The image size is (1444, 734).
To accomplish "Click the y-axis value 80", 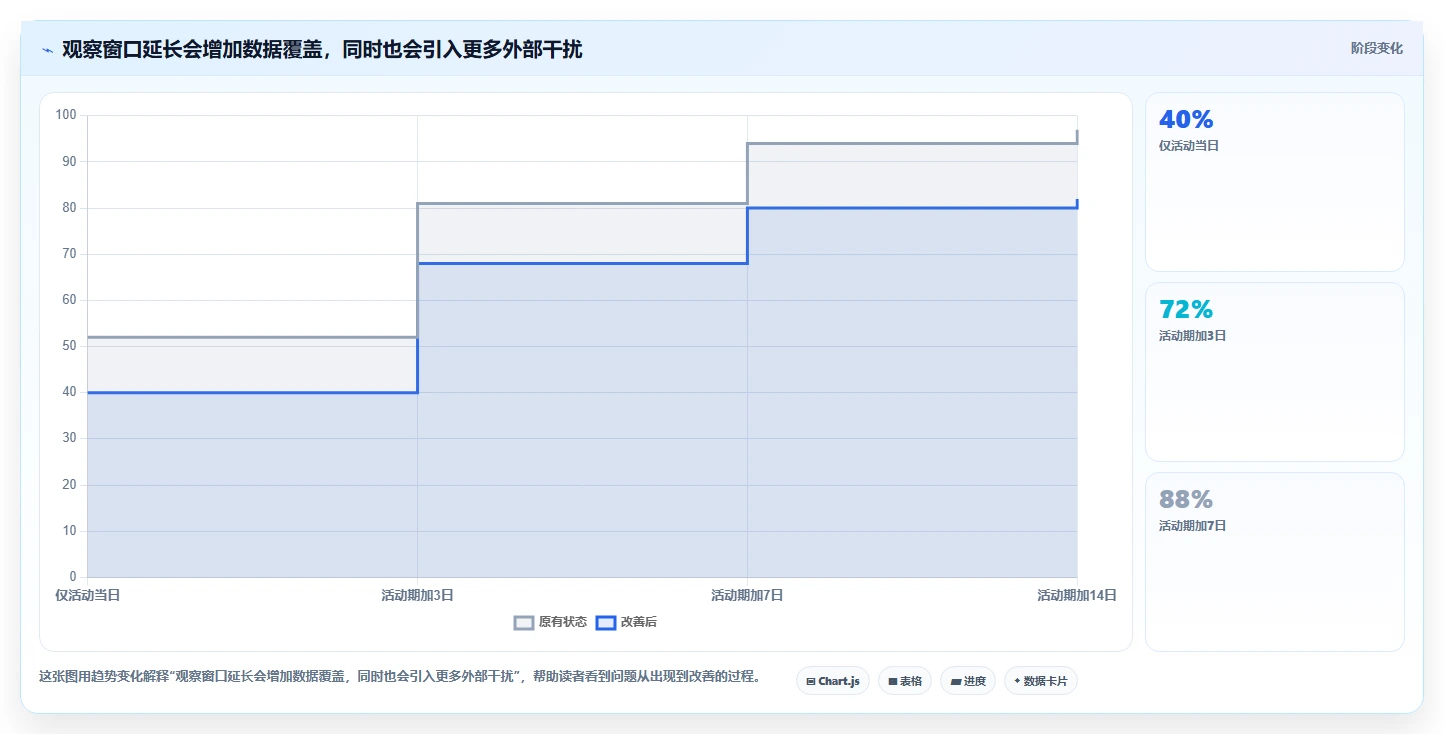I will pos(69,208).
